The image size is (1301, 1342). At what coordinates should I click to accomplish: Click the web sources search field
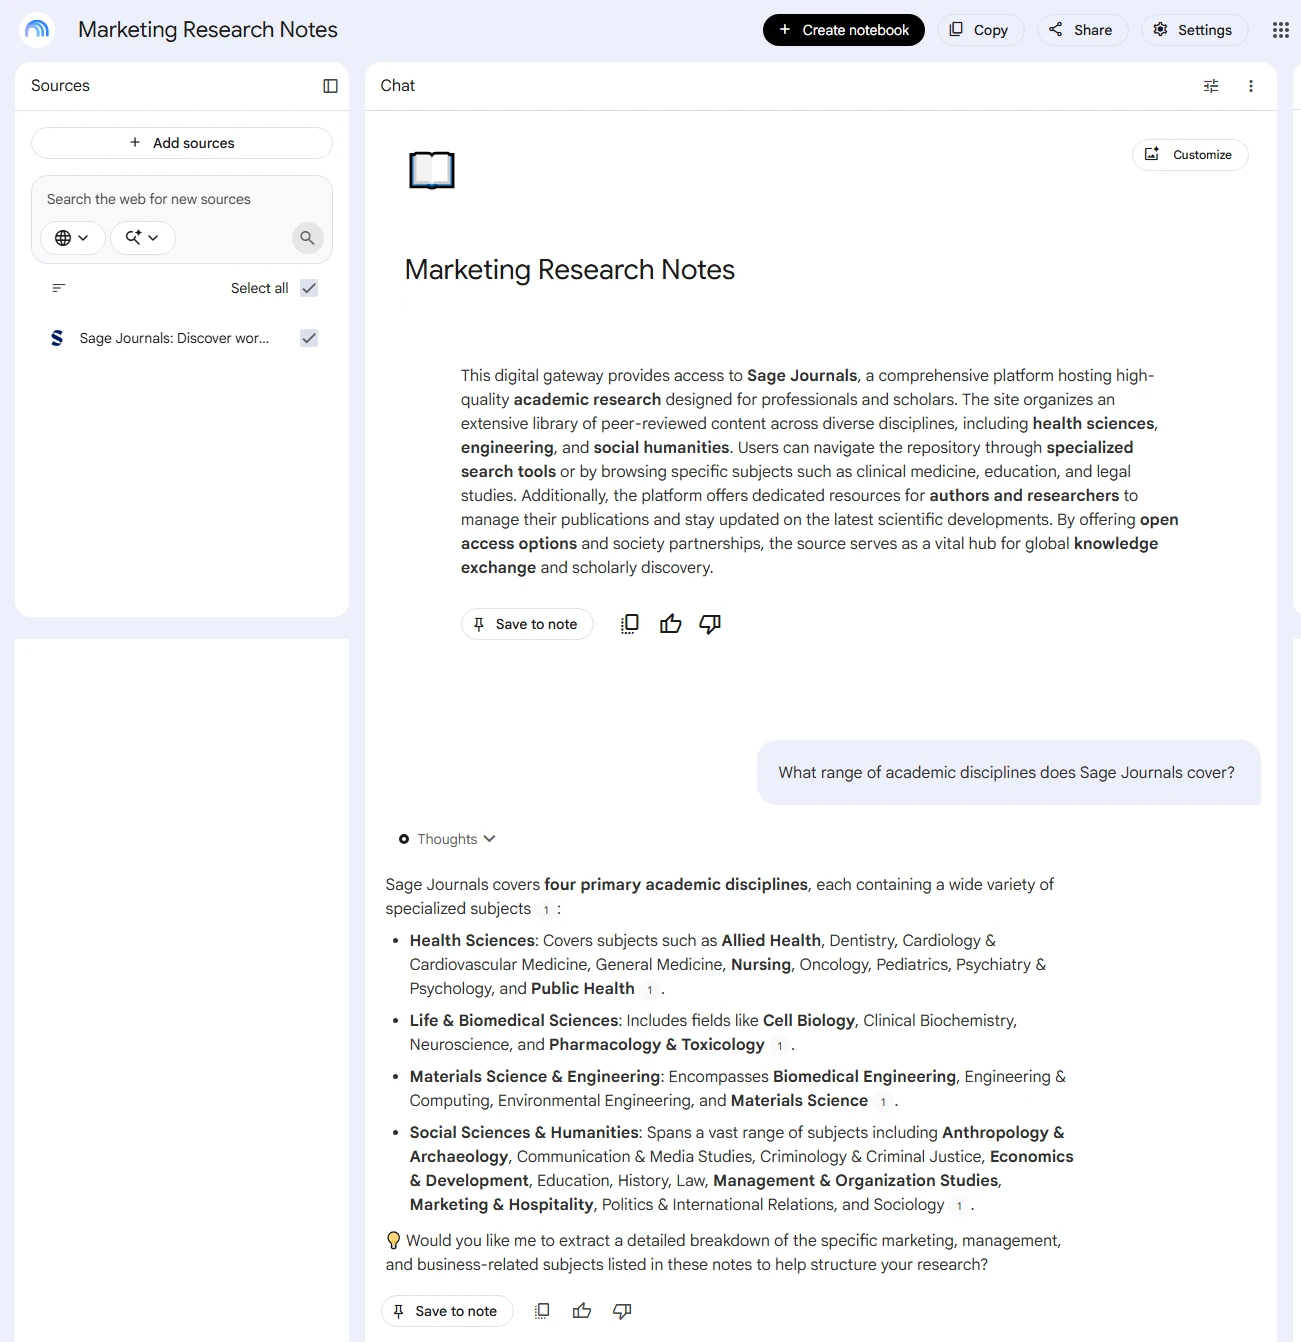[182, 199]
